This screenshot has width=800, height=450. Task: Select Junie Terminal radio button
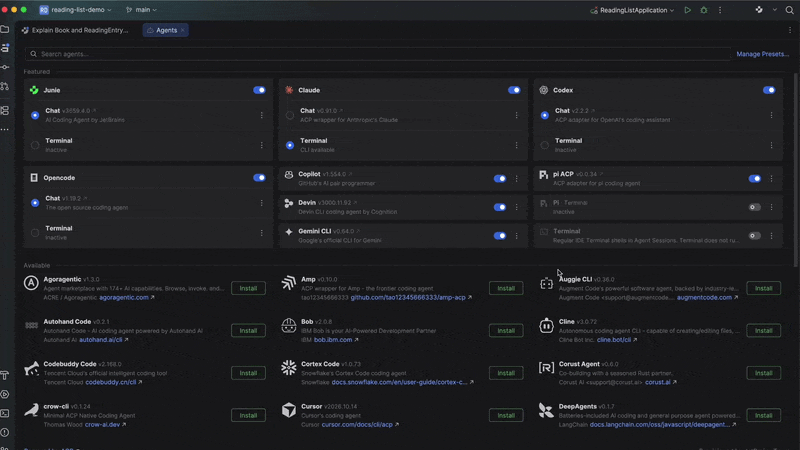pyautogui.click(x=35, y=145)
